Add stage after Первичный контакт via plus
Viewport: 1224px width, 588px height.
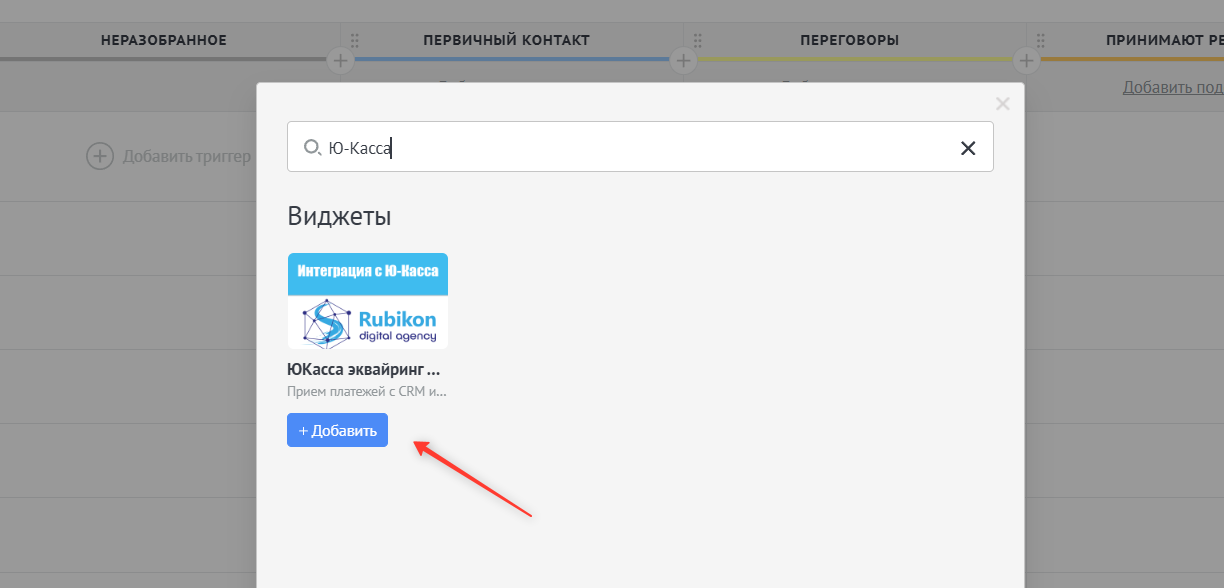click(x=683, y=61)
